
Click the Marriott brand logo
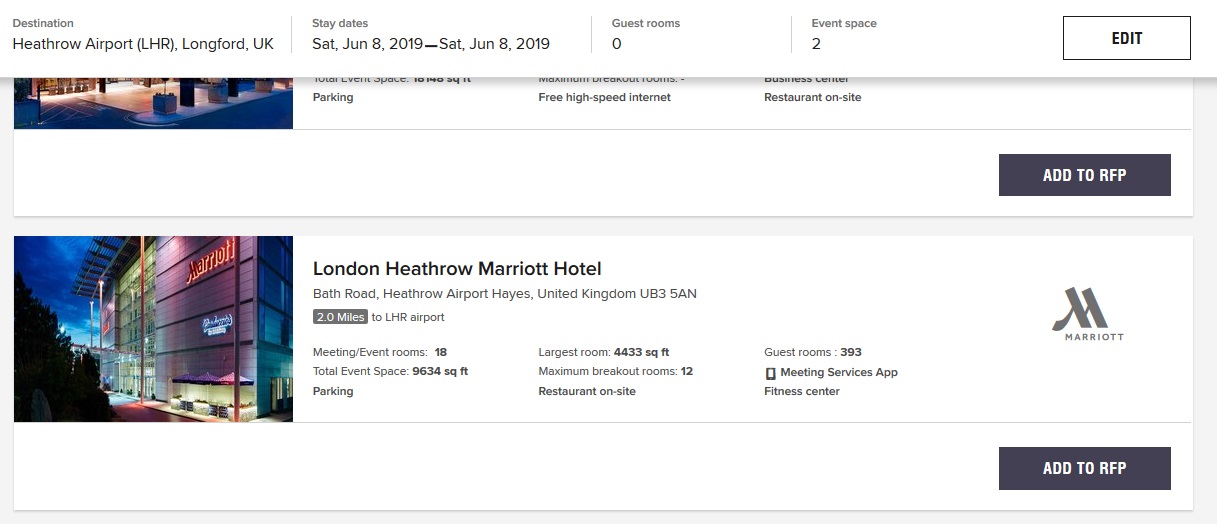[1087, 314]
